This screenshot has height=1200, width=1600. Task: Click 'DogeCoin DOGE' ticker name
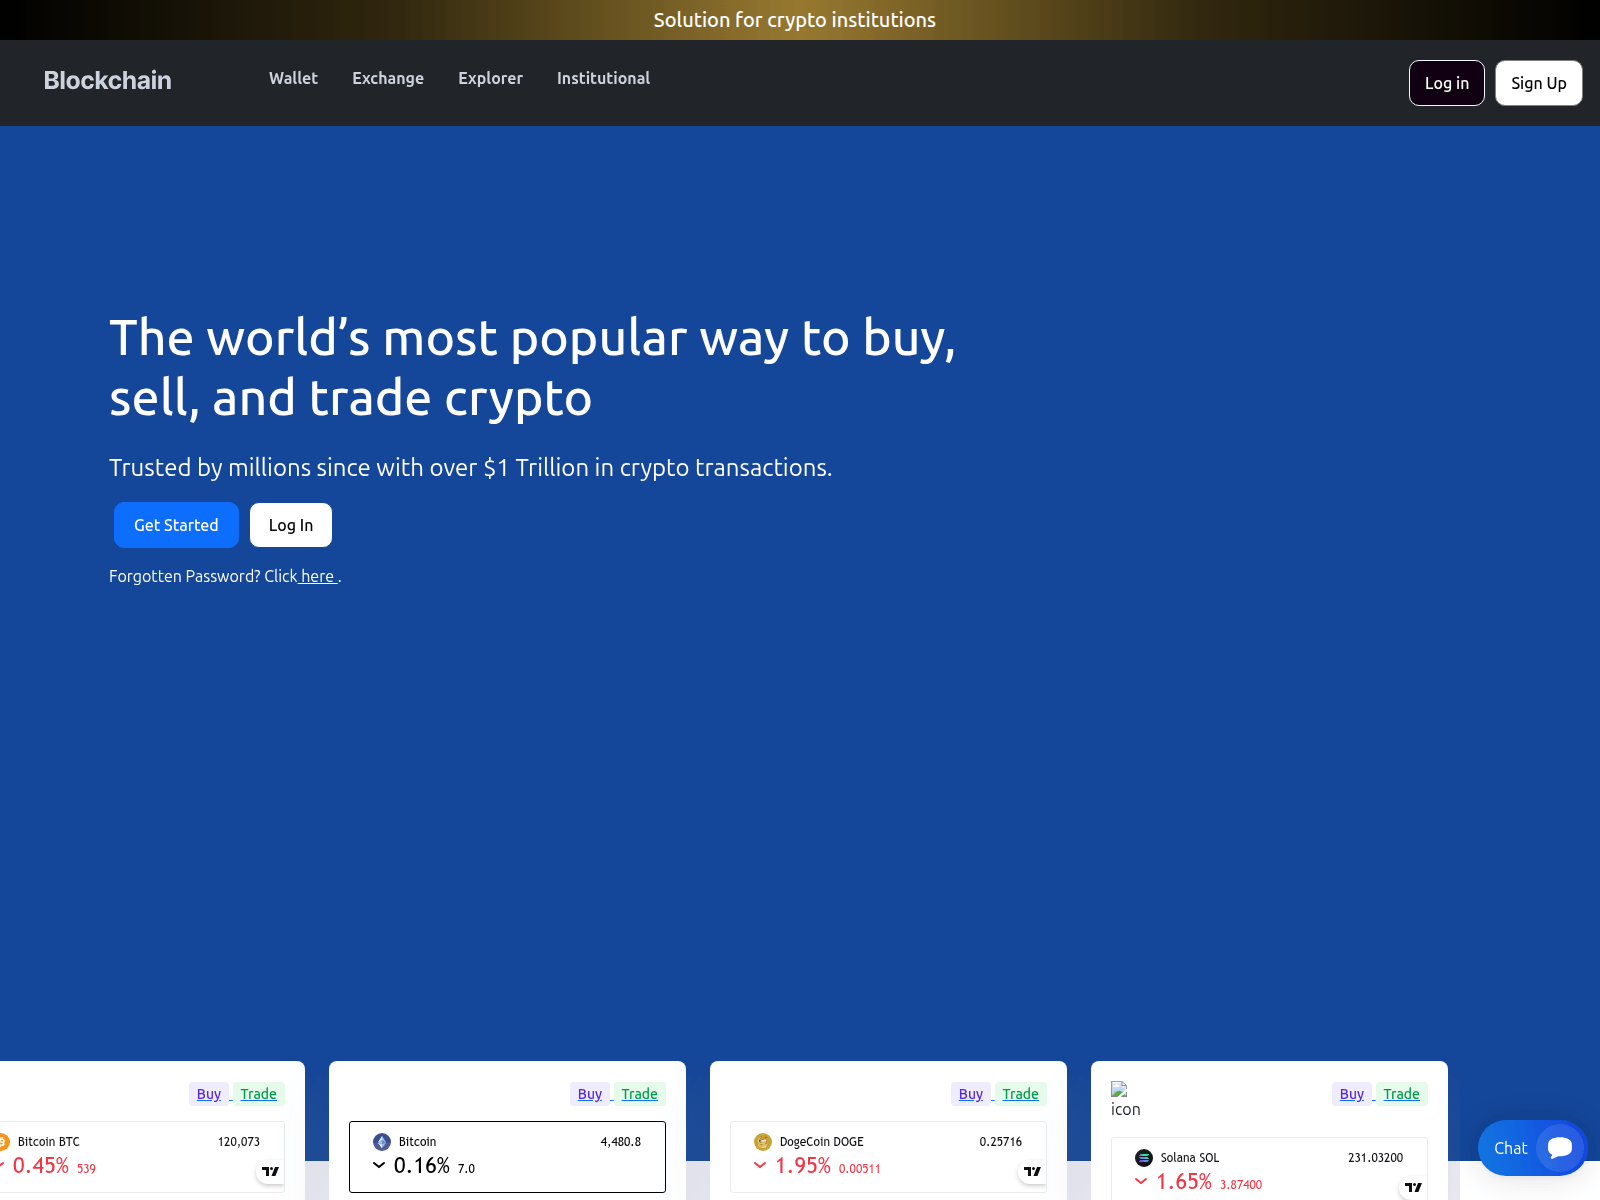pos(822,1142)
